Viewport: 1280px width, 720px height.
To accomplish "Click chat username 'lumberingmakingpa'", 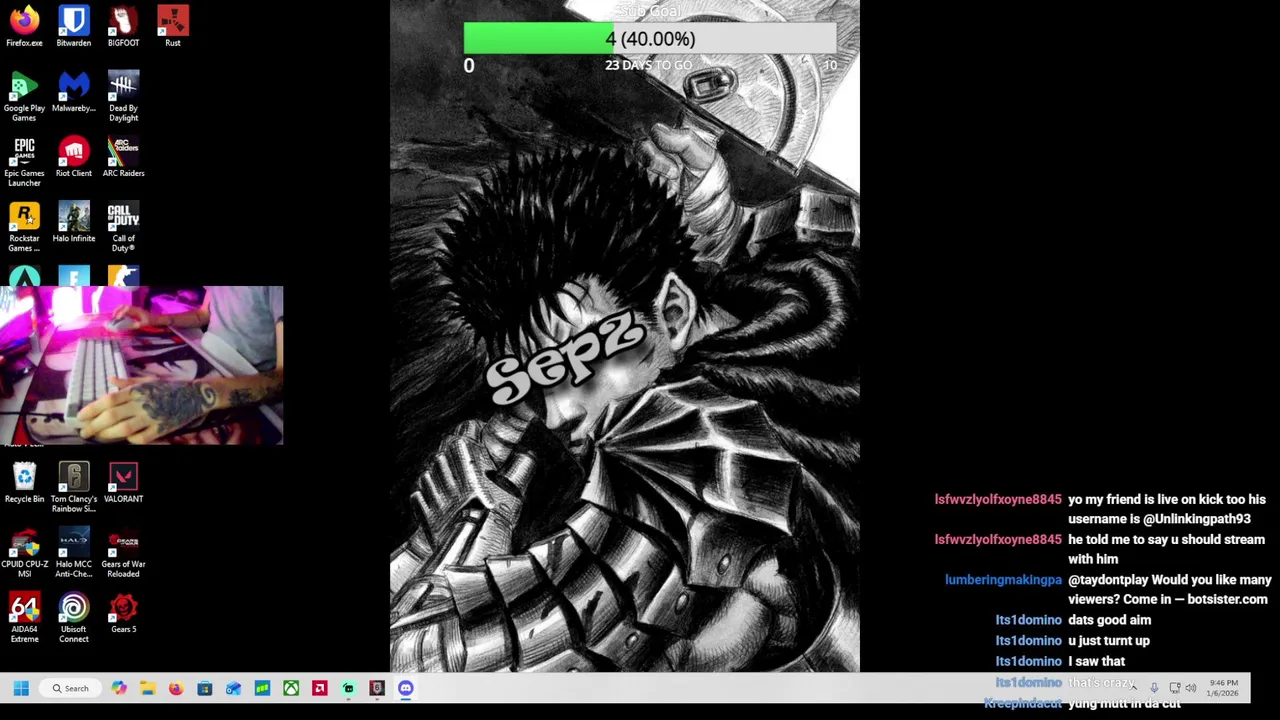I will point(1003,580).
